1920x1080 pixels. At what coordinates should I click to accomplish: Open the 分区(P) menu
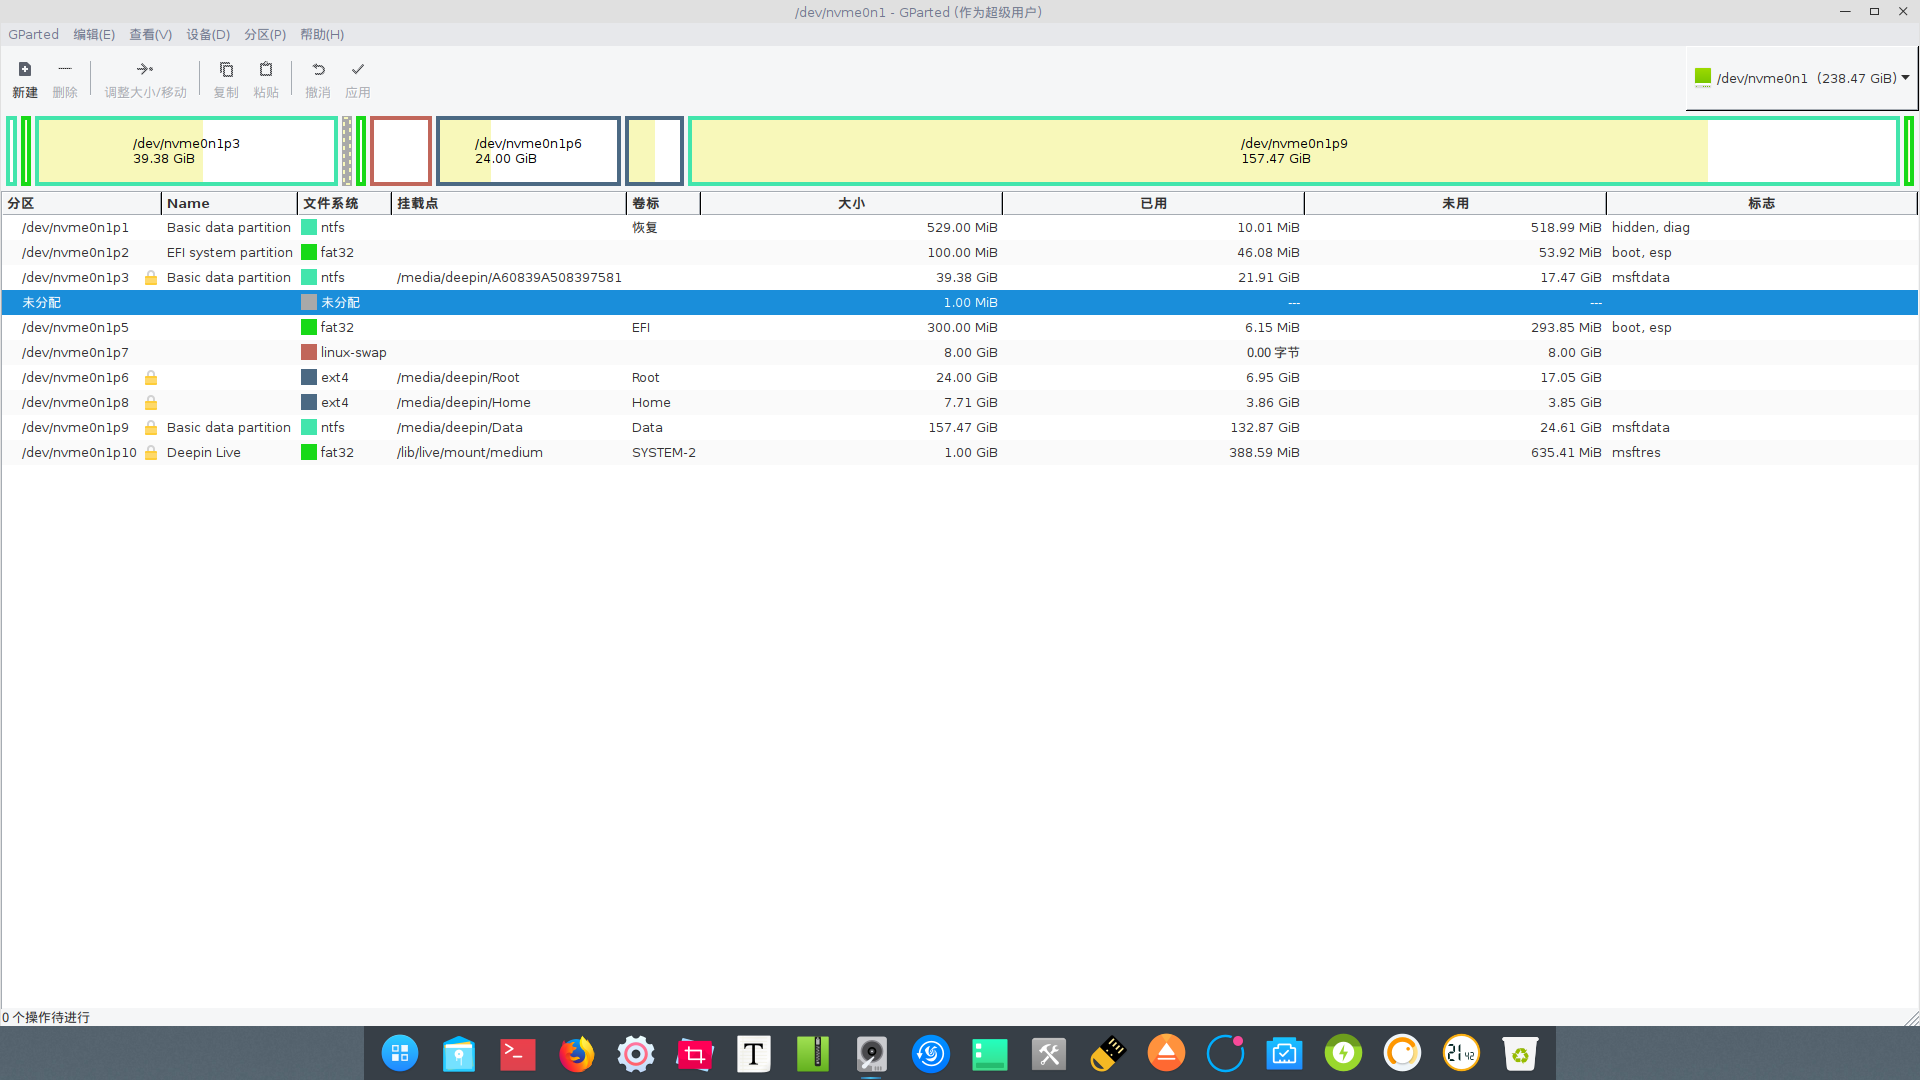(264, 34)
